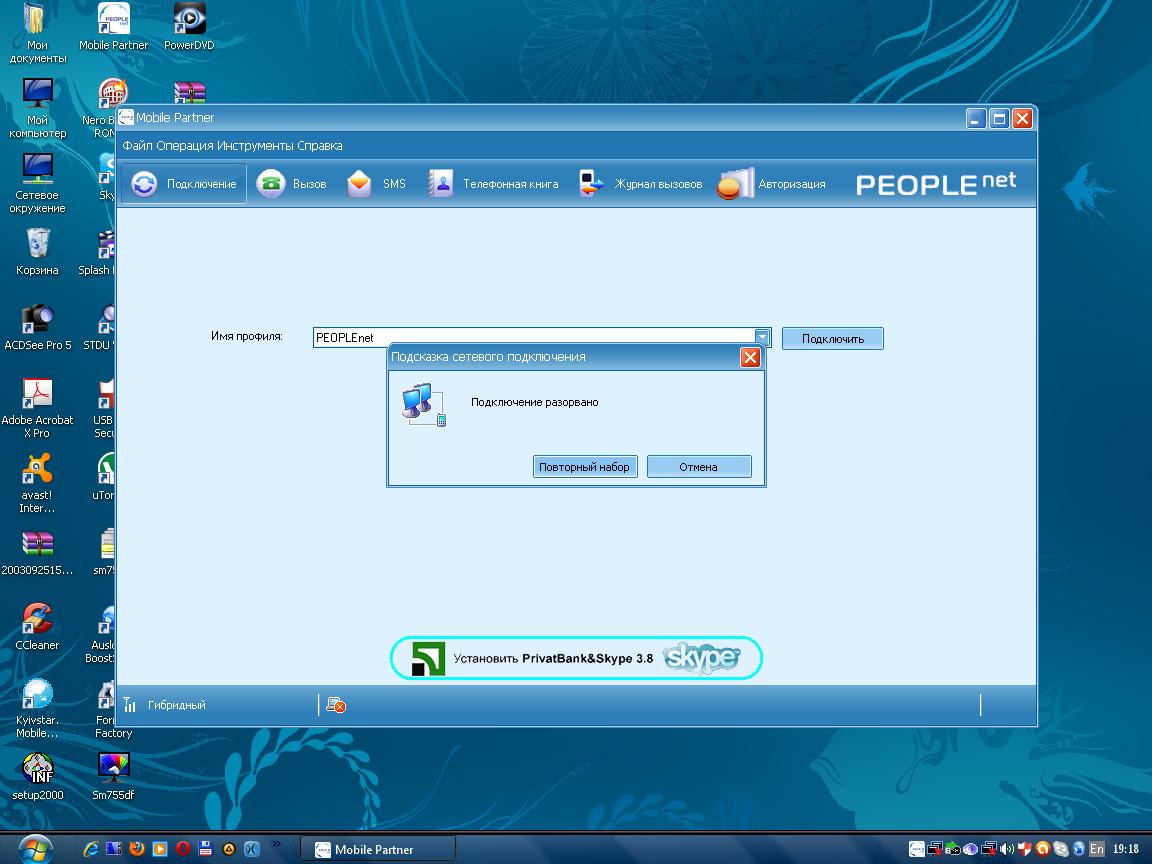Click the signal strength icon beside Гибридный
This screenshot has width=1152, height=864.
point(130,705)
